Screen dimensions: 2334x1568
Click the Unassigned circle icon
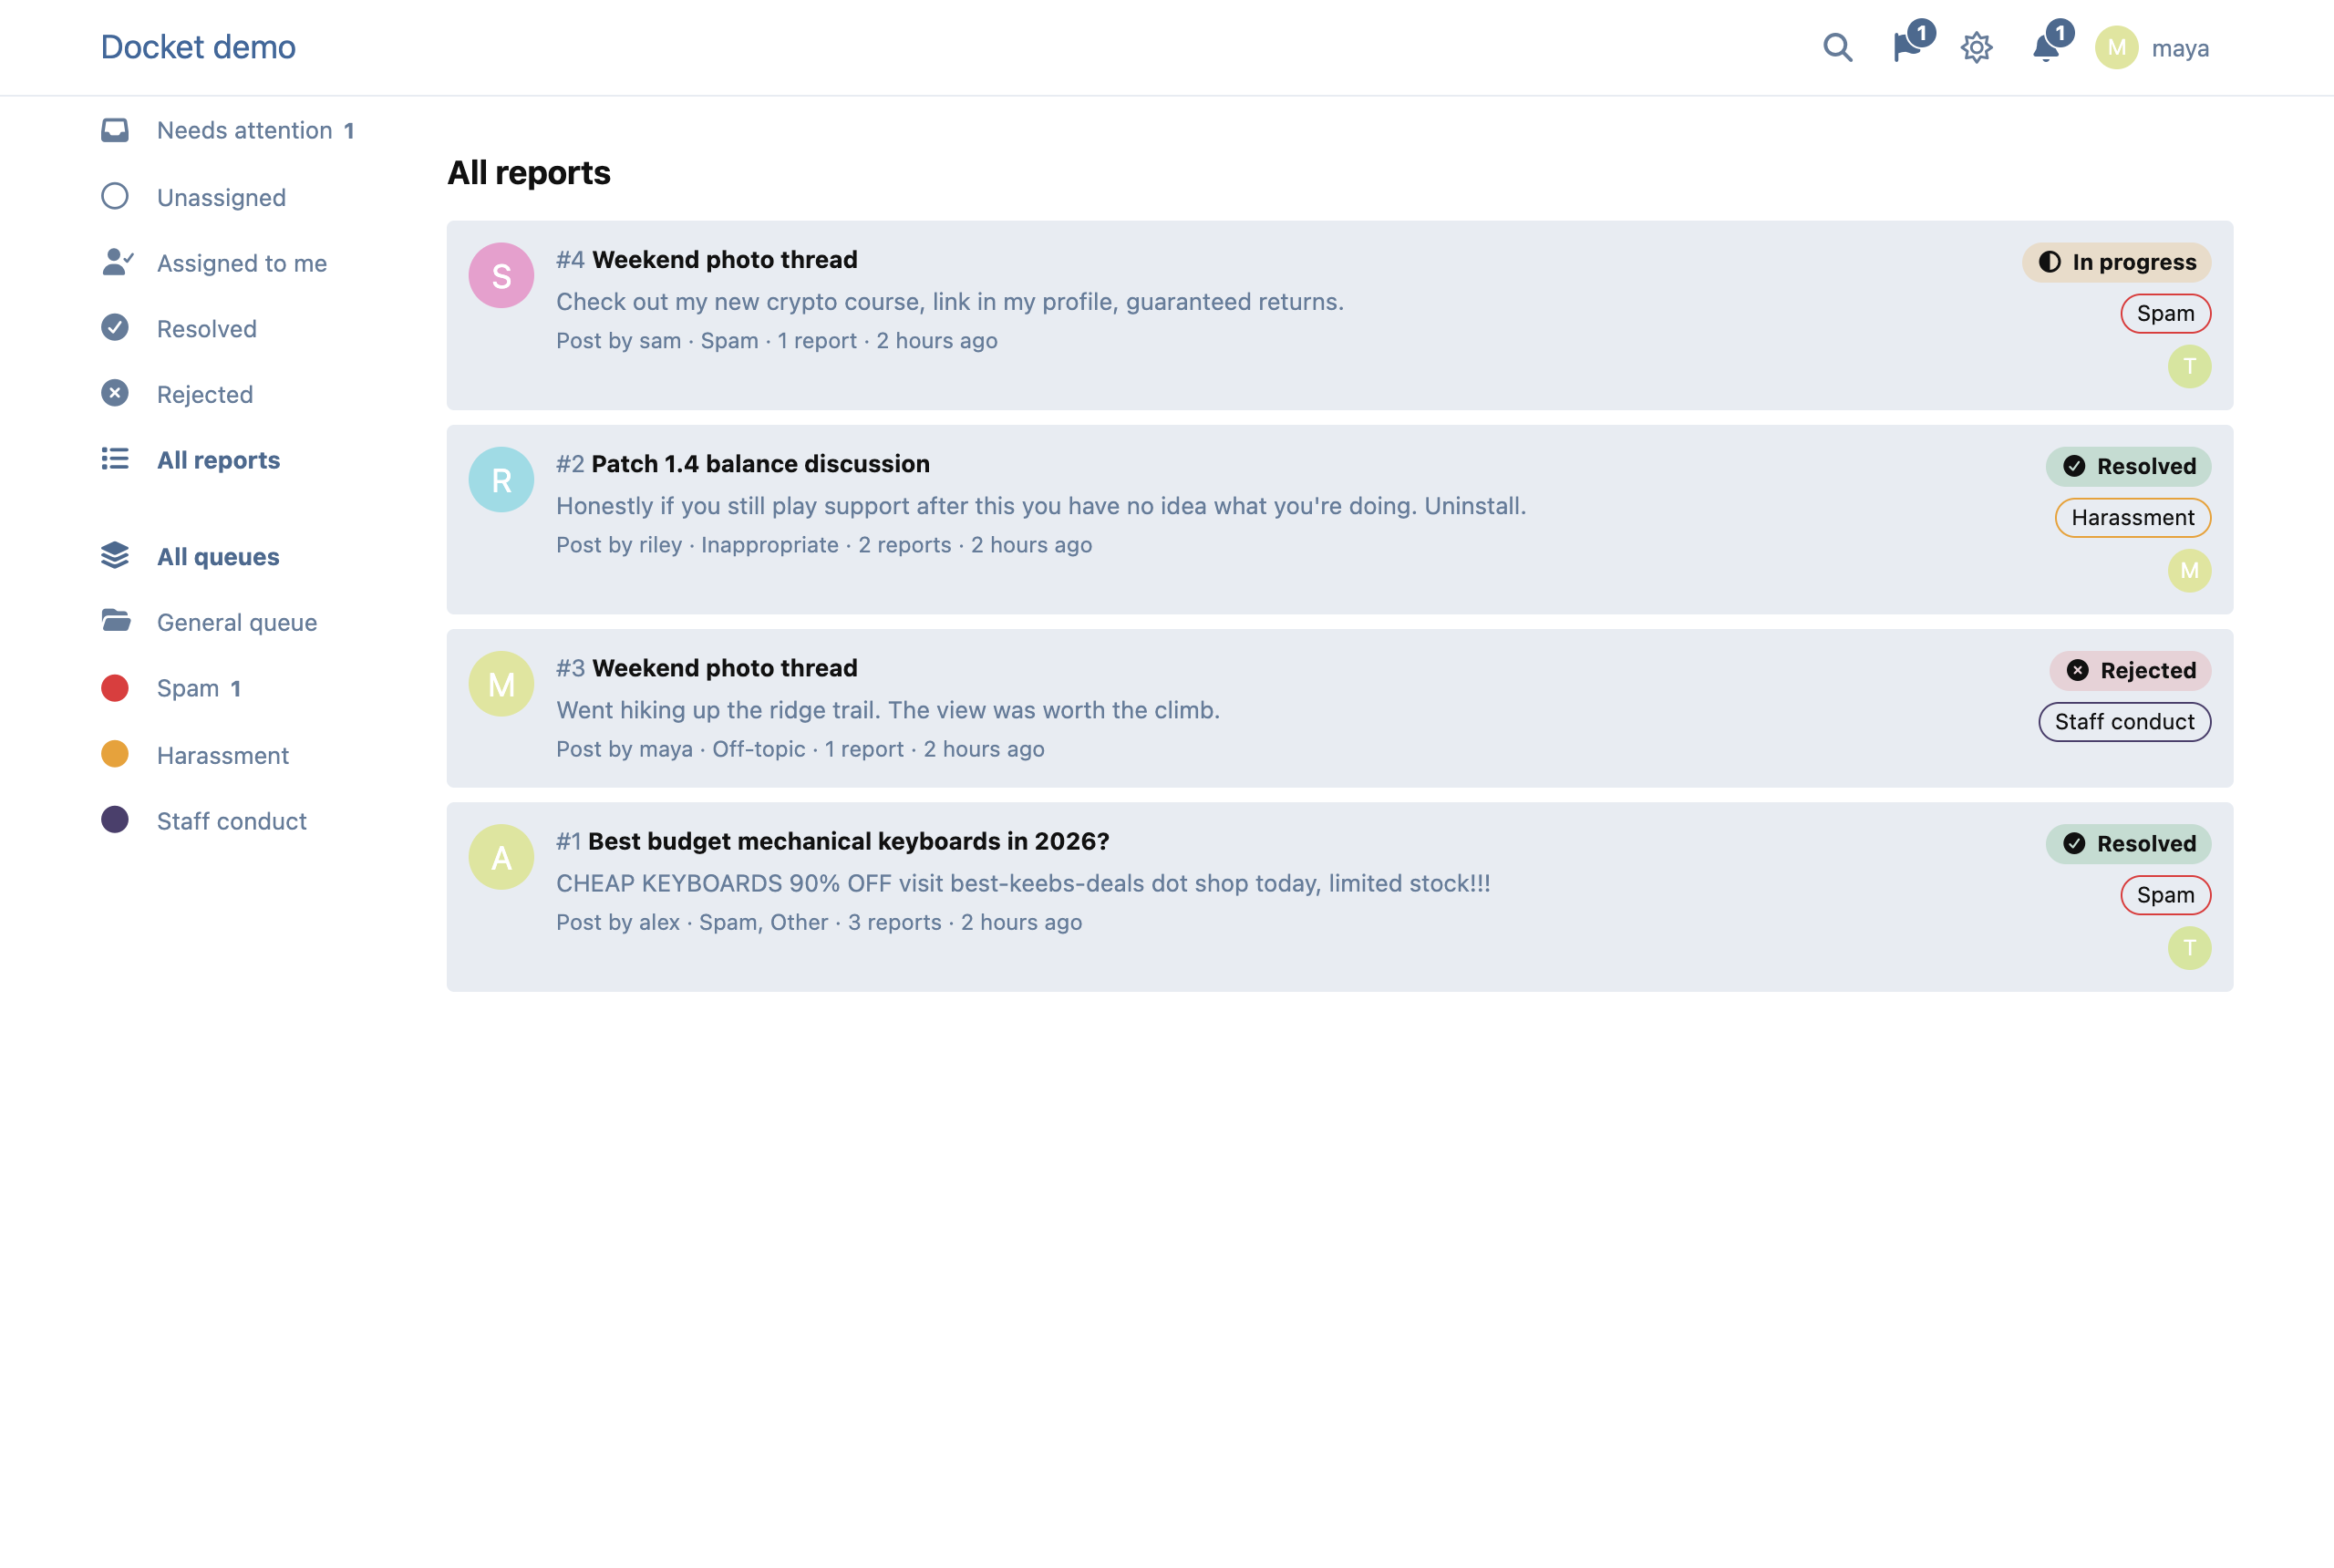115,196
